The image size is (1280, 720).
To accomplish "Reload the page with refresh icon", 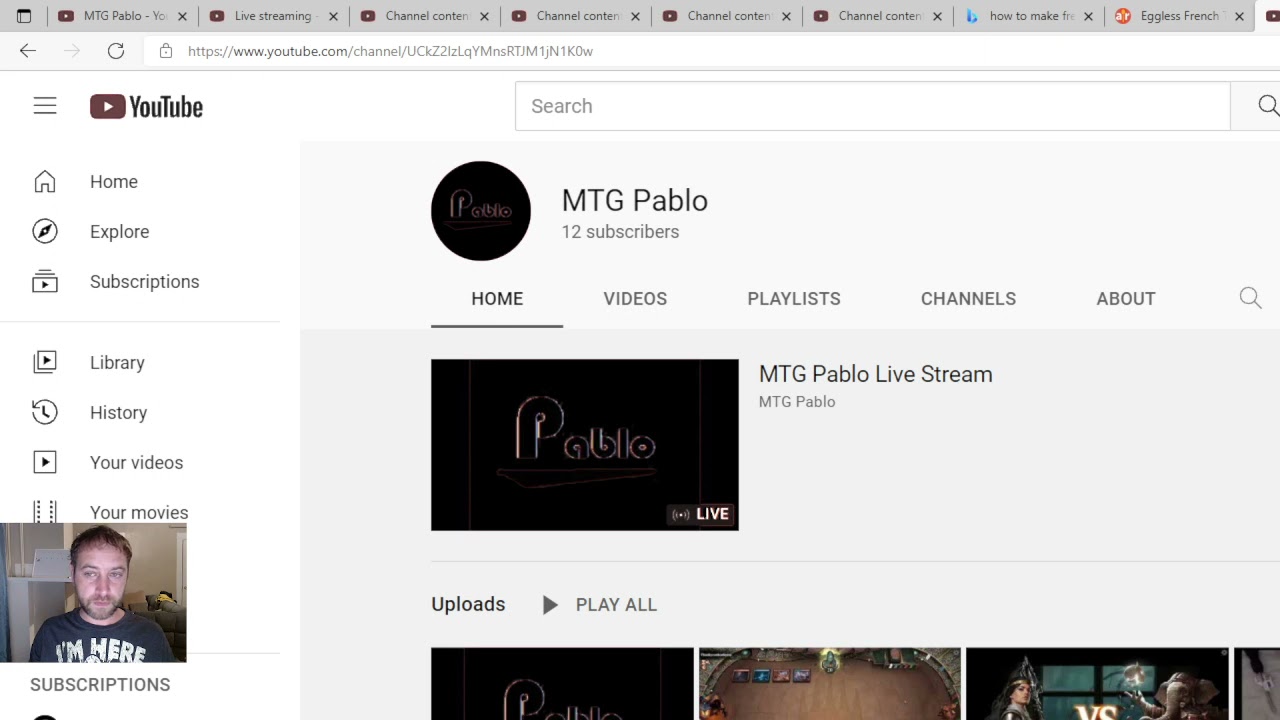I will click(116, 51).
